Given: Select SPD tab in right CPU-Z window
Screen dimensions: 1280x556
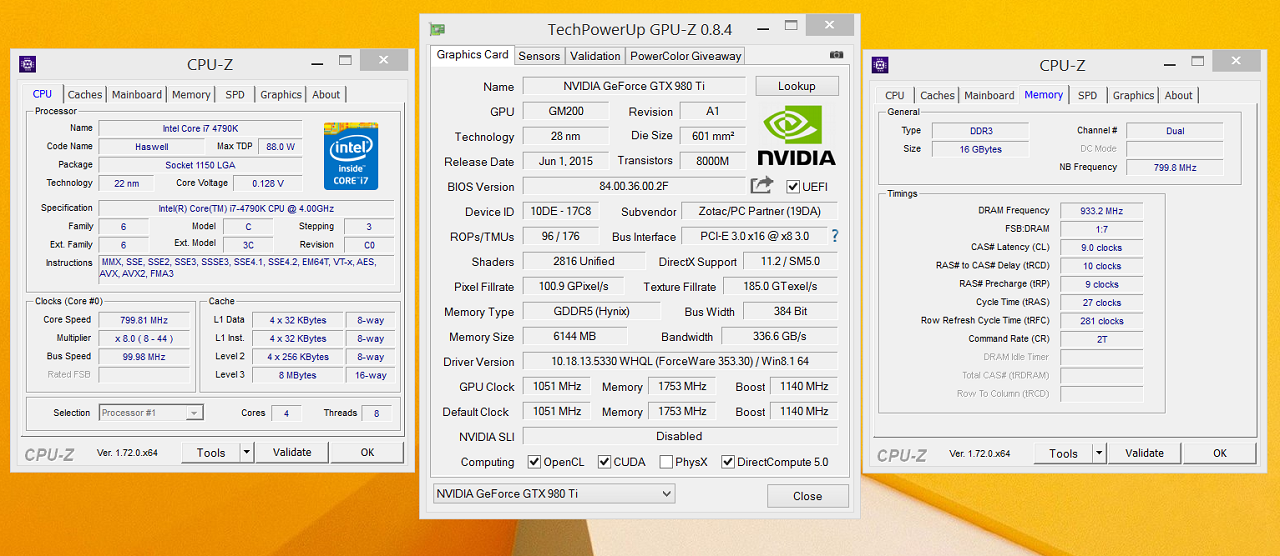Looking at the screenshot, I should pos(1088,95).
